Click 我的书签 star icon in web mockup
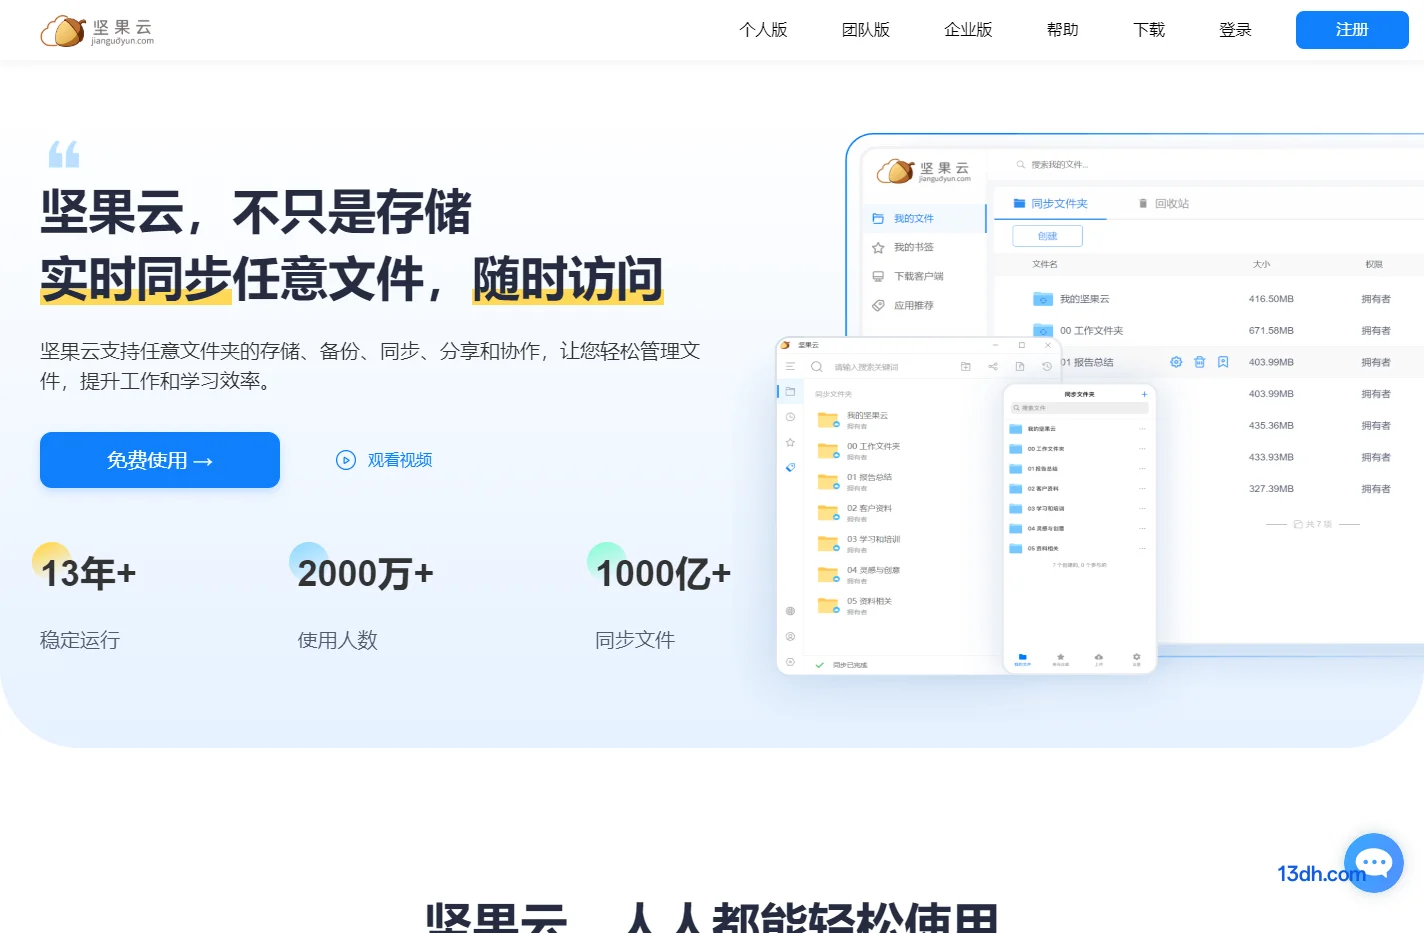This screenshot has height=933, width=1424. point(878,247)
